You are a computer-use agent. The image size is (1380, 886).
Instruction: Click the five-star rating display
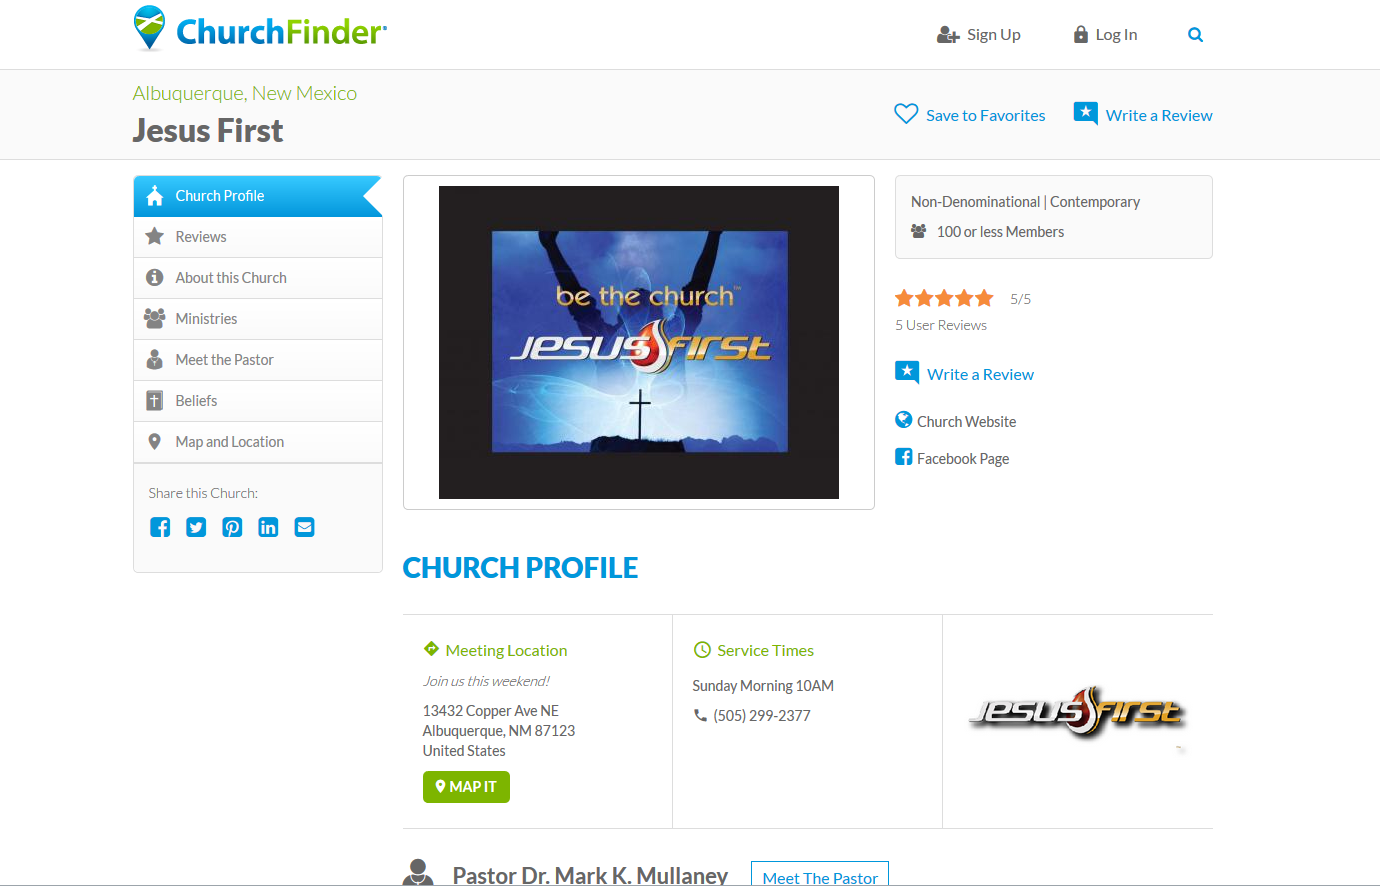click(944, 298)
